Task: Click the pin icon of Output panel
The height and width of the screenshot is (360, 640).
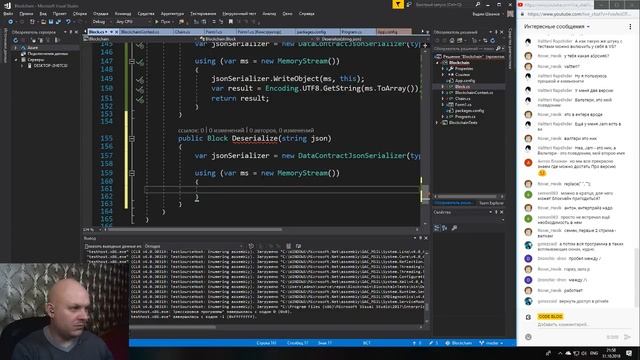Action: coord(420,238)
